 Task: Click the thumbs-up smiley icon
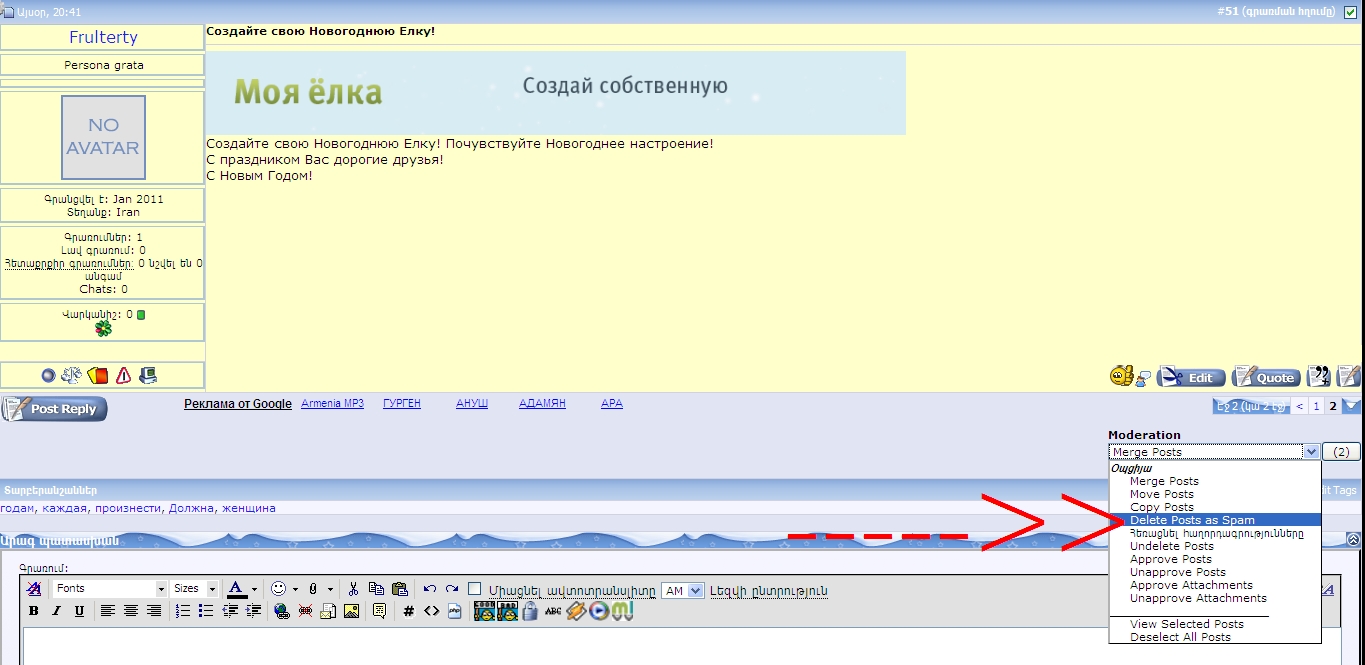(x=1121, y=377)
